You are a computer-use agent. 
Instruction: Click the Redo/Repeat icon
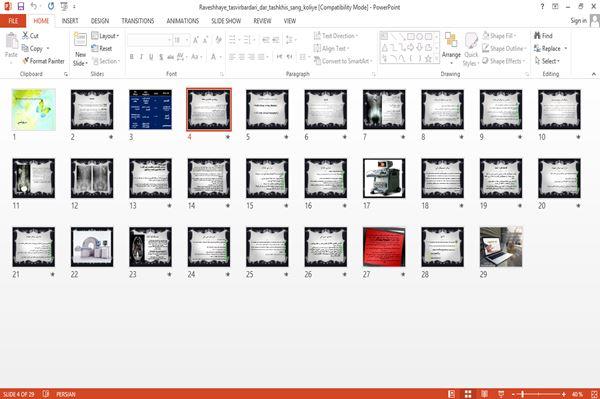pos(51,6)
